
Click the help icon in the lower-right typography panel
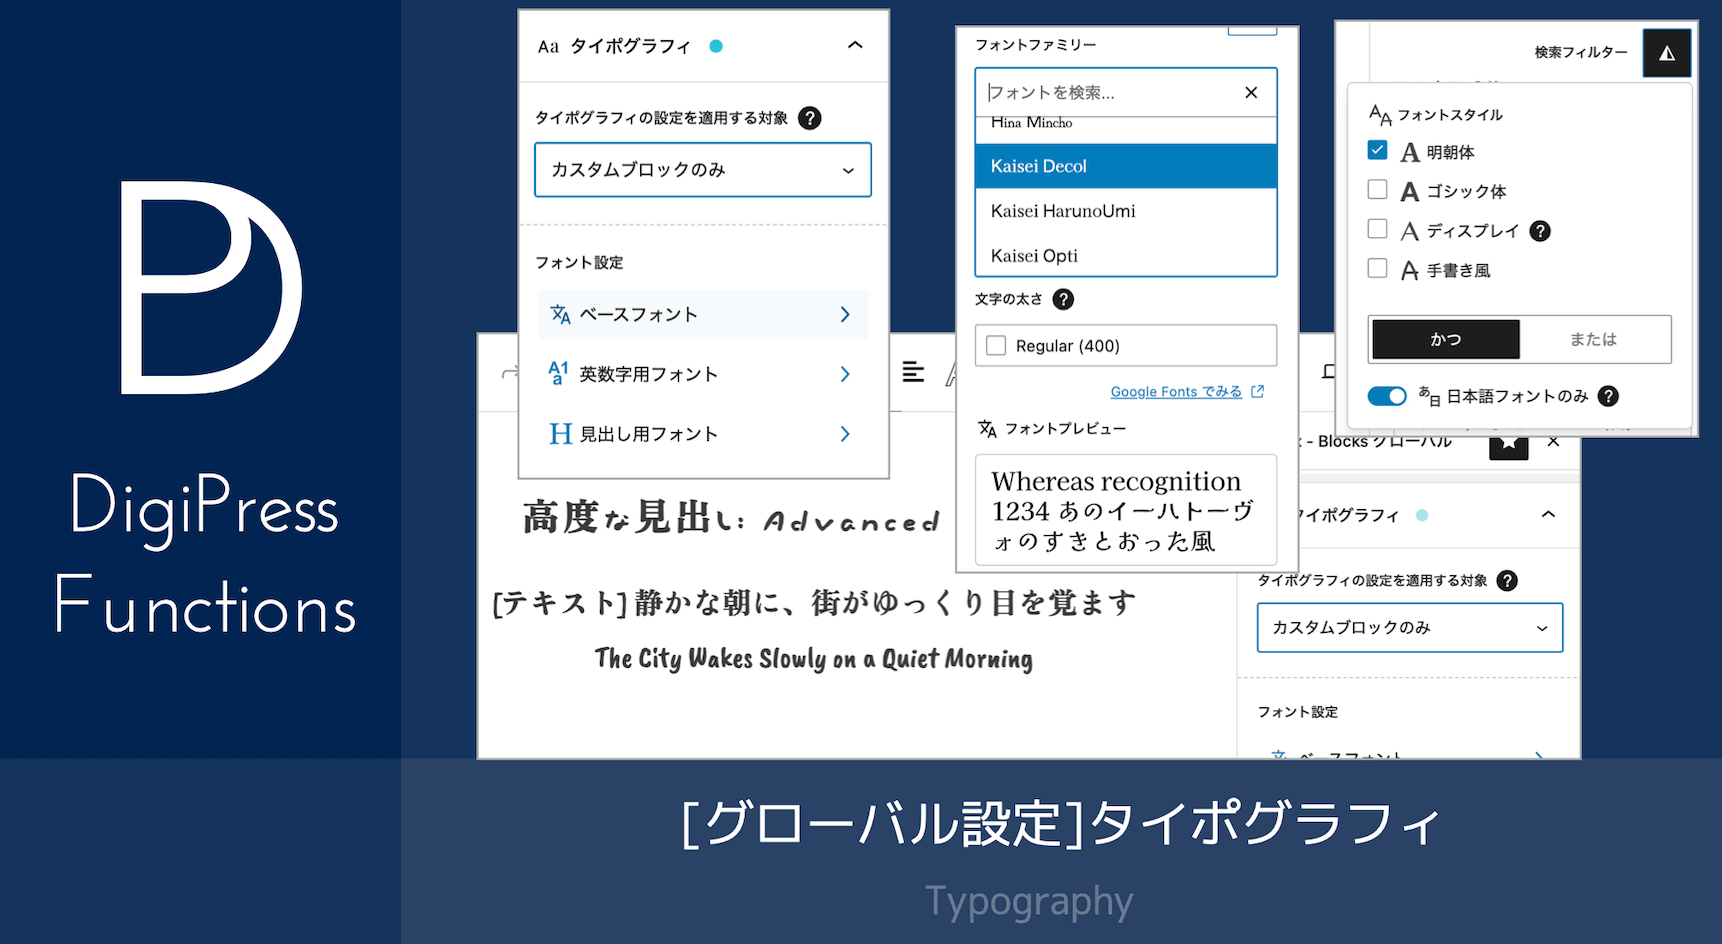point(1507,581)
